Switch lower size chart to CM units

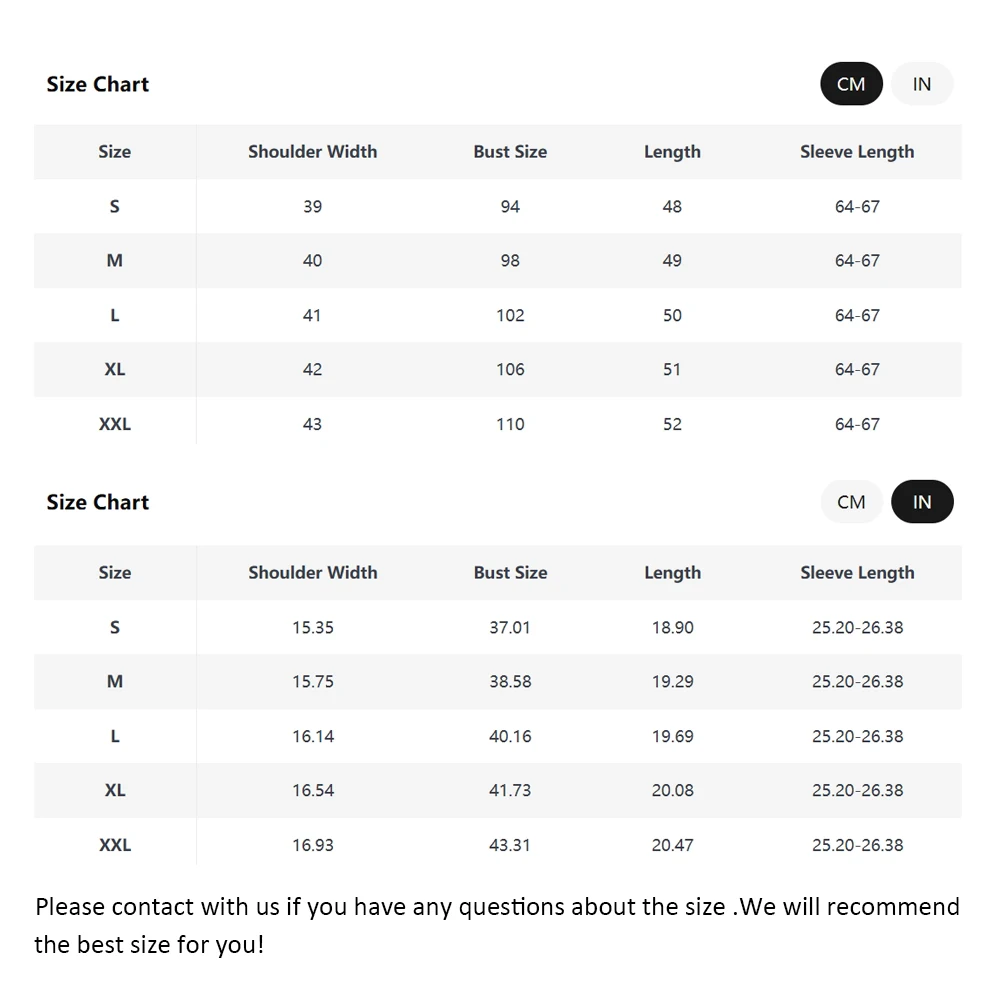(851, 502)
